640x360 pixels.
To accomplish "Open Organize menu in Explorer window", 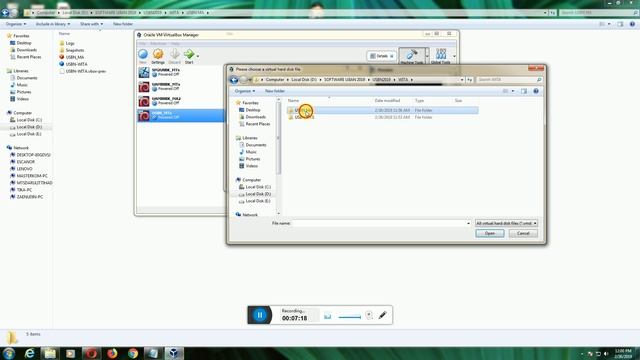I will [x=16, y=24].
